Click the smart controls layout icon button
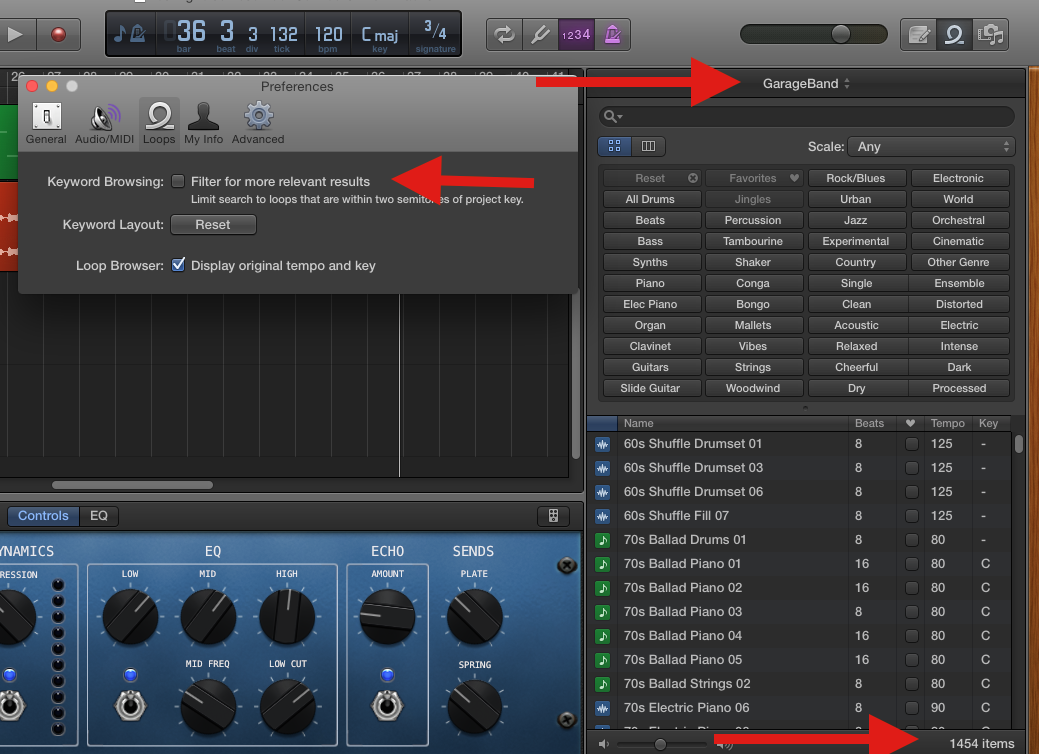The image size is (1039, 754). [x=553, y=515]
